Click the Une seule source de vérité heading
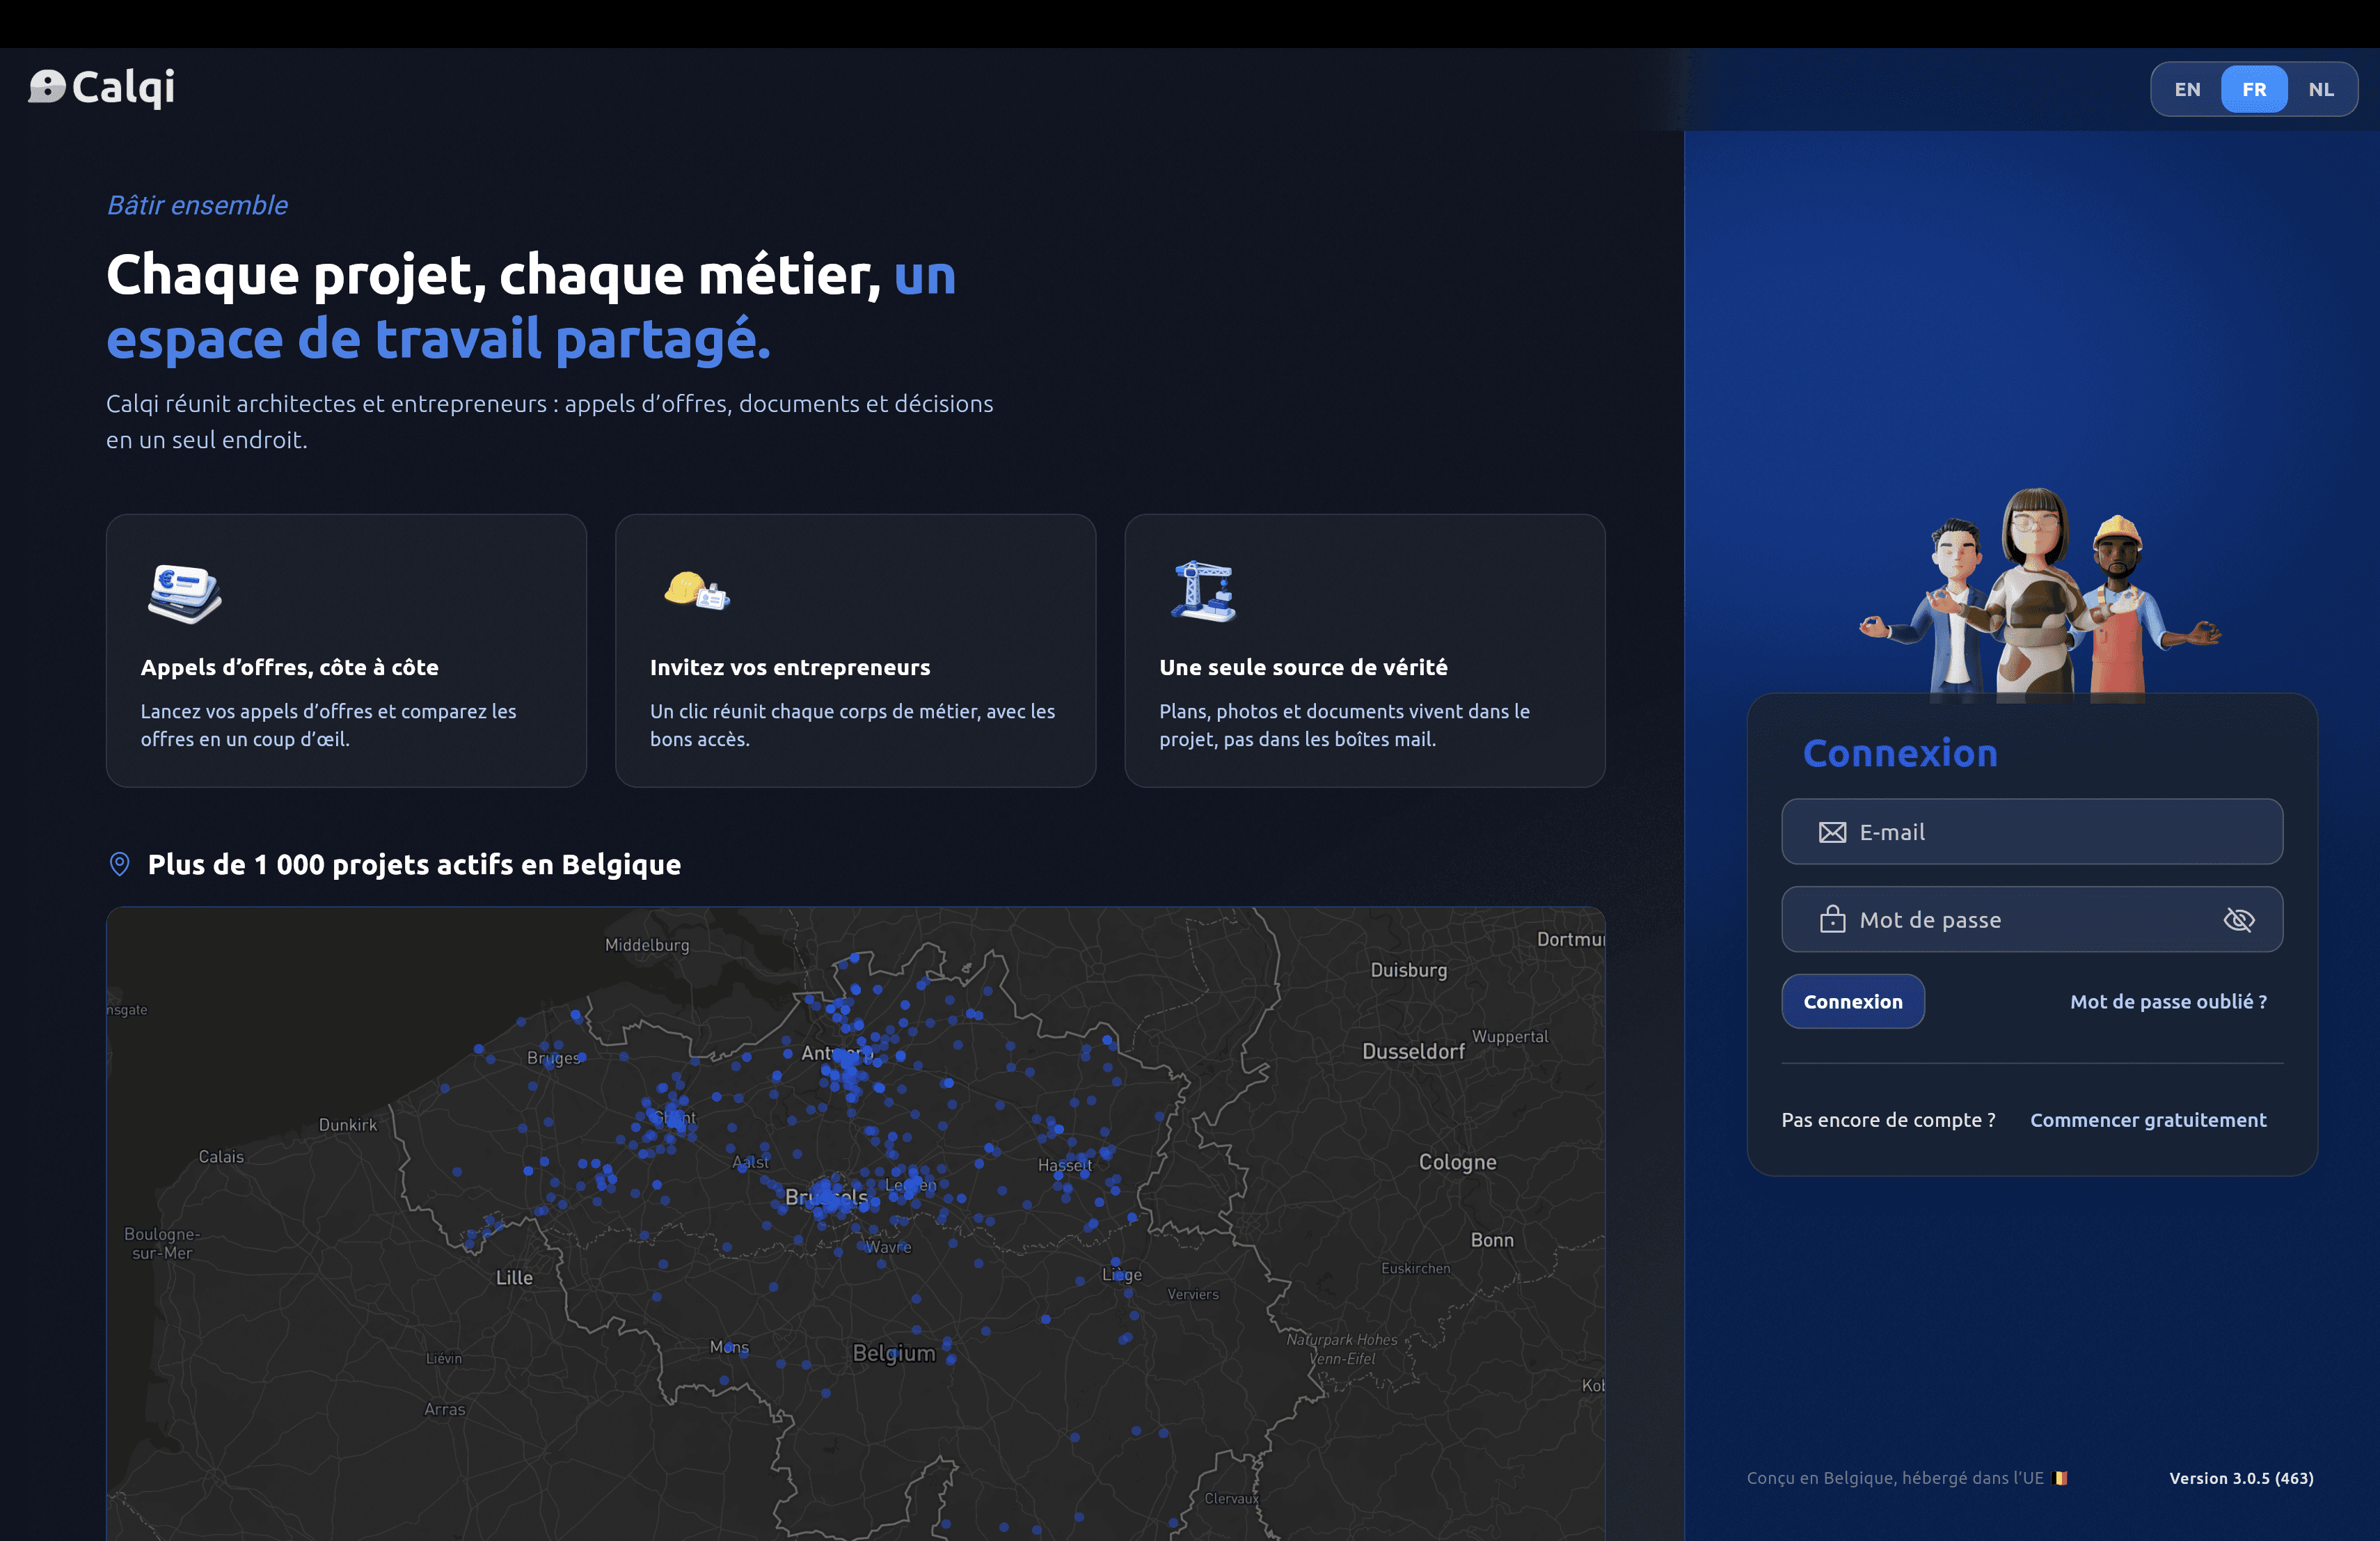Viewport: 2380px width, 1541px height. [x=1303, y=667]
